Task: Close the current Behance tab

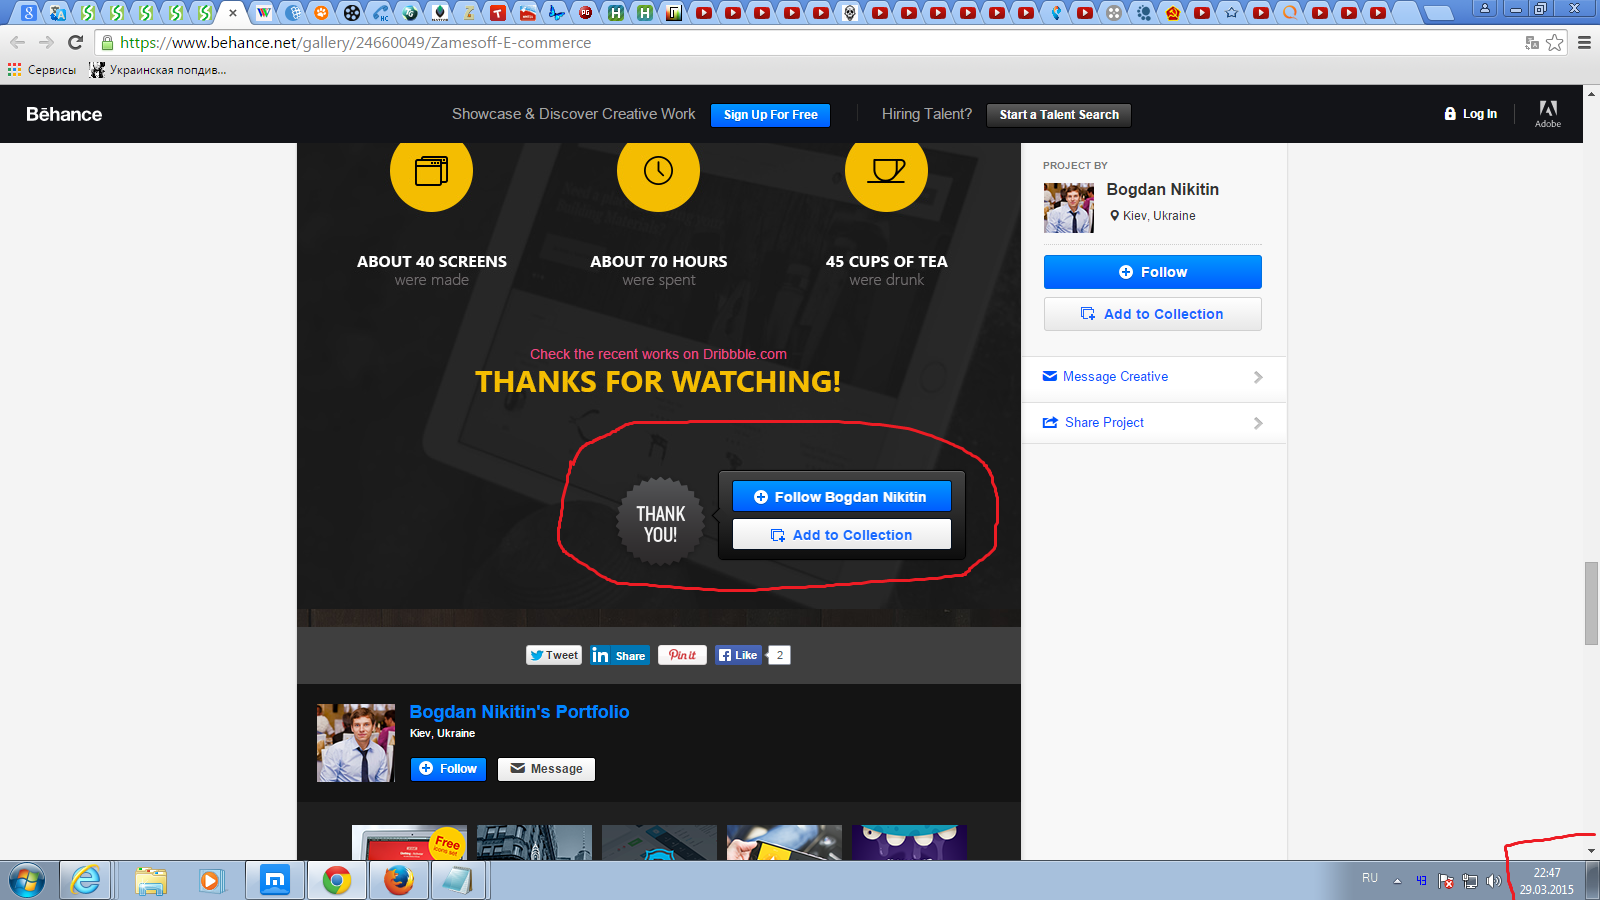Action: click(x=233, y=13)
